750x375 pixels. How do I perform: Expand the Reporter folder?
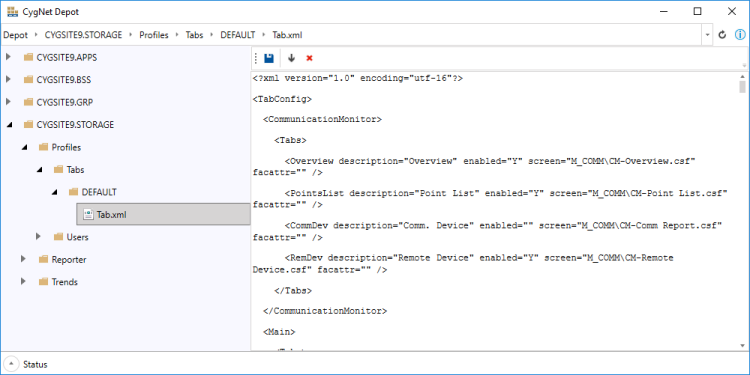pos(23,259)
